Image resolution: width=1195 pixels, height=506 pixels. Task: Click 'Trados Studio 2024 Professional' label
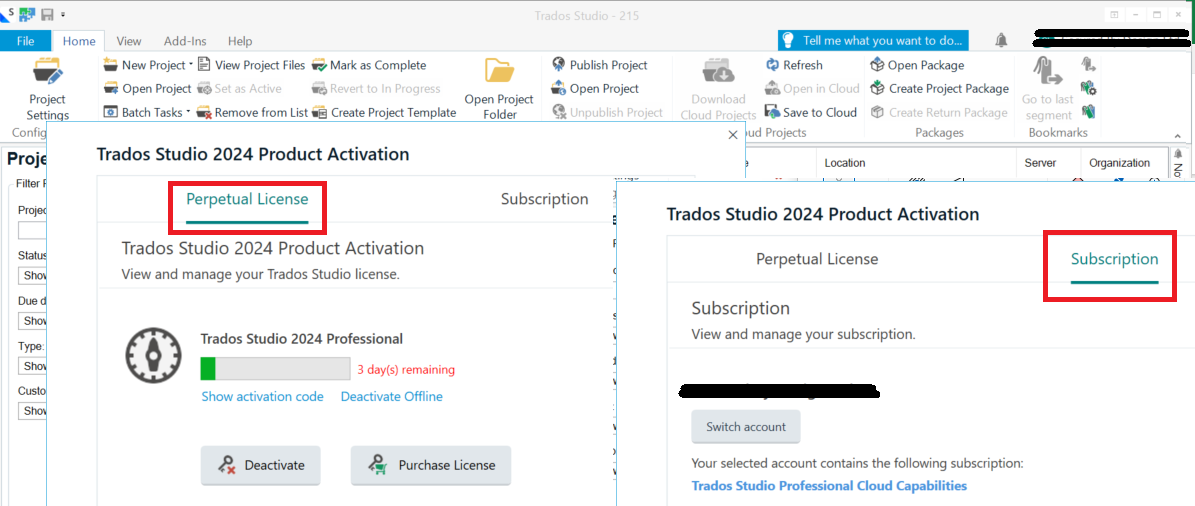click(x=302, y=339)
